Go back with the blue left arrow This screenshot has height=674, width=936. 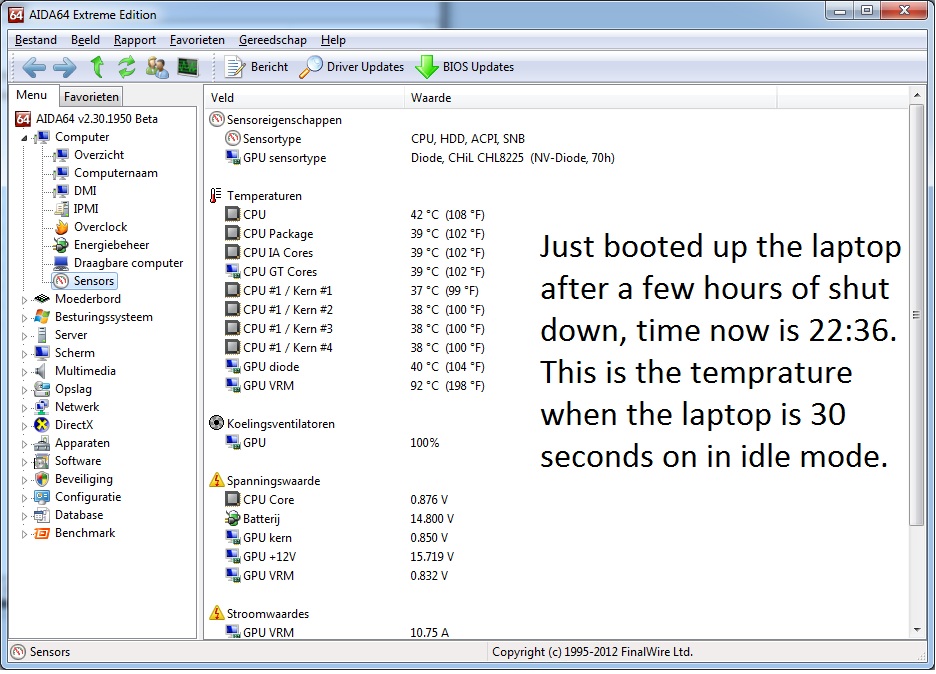tap(33, 67)
